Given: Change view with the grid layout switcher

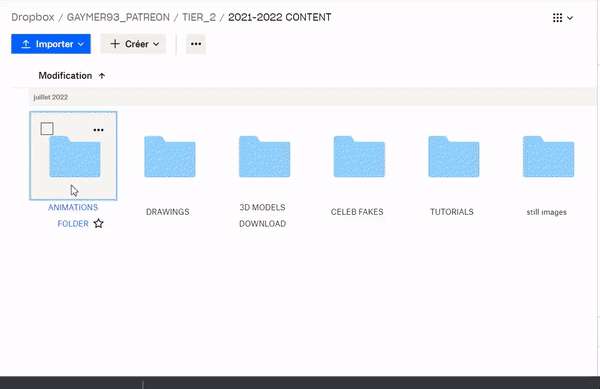Looking at the screenshot, I should [562, 18].
